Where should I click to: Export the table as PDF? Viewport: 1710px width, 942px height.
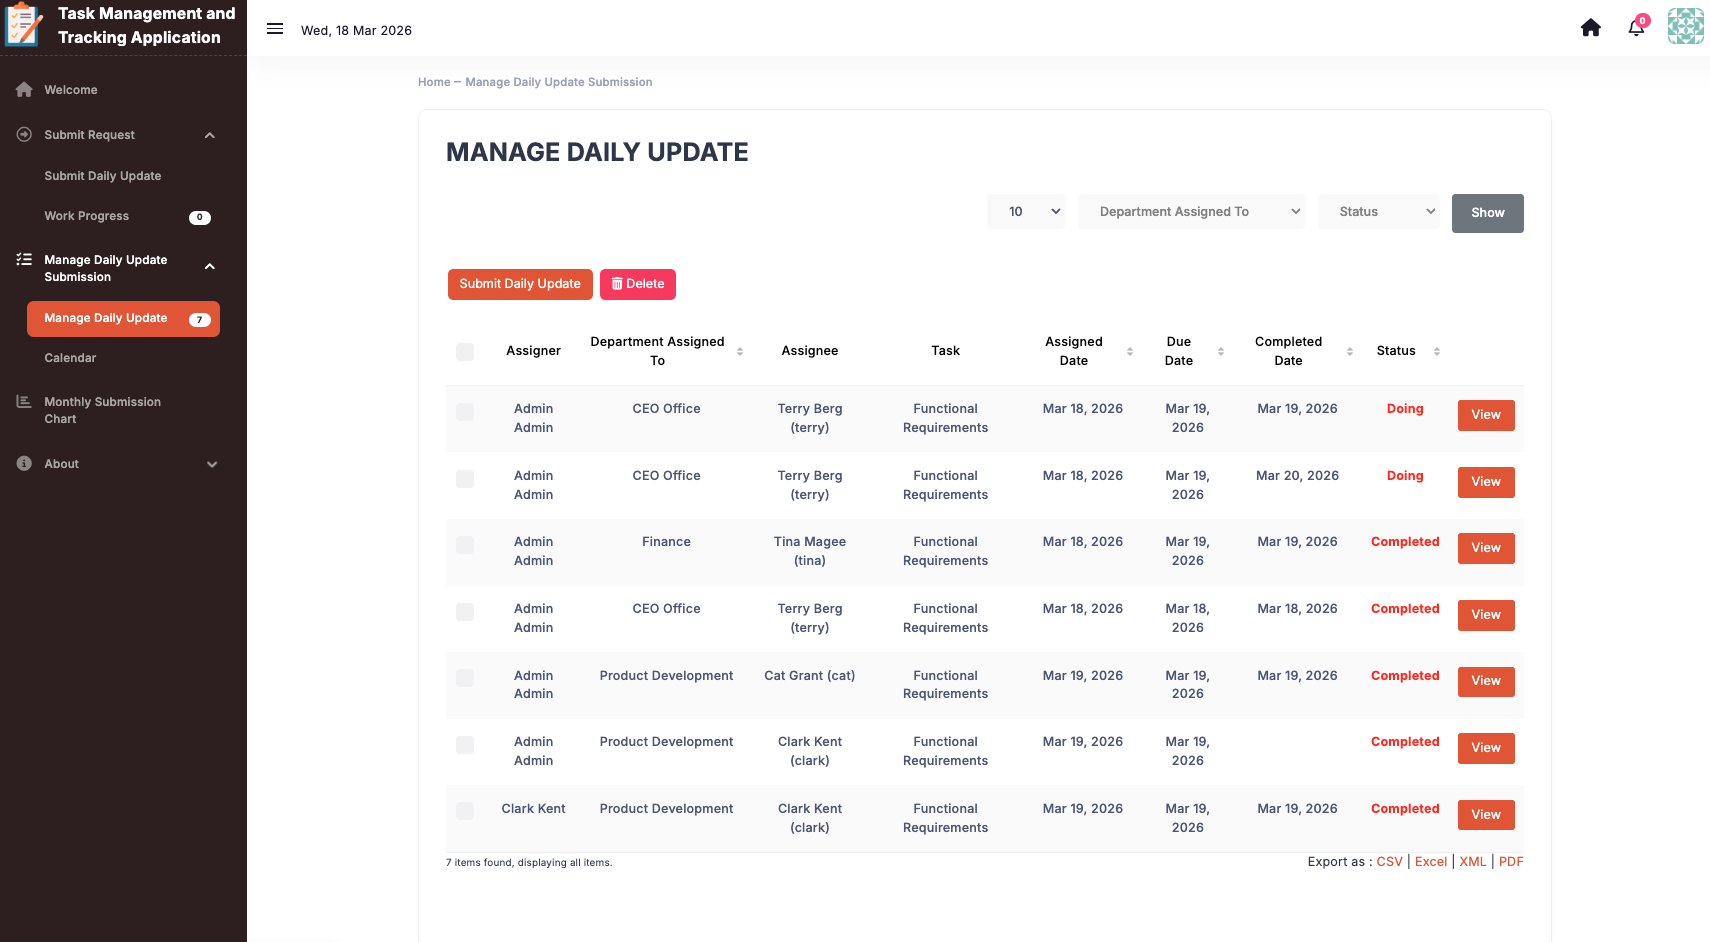pos(1510,862)
